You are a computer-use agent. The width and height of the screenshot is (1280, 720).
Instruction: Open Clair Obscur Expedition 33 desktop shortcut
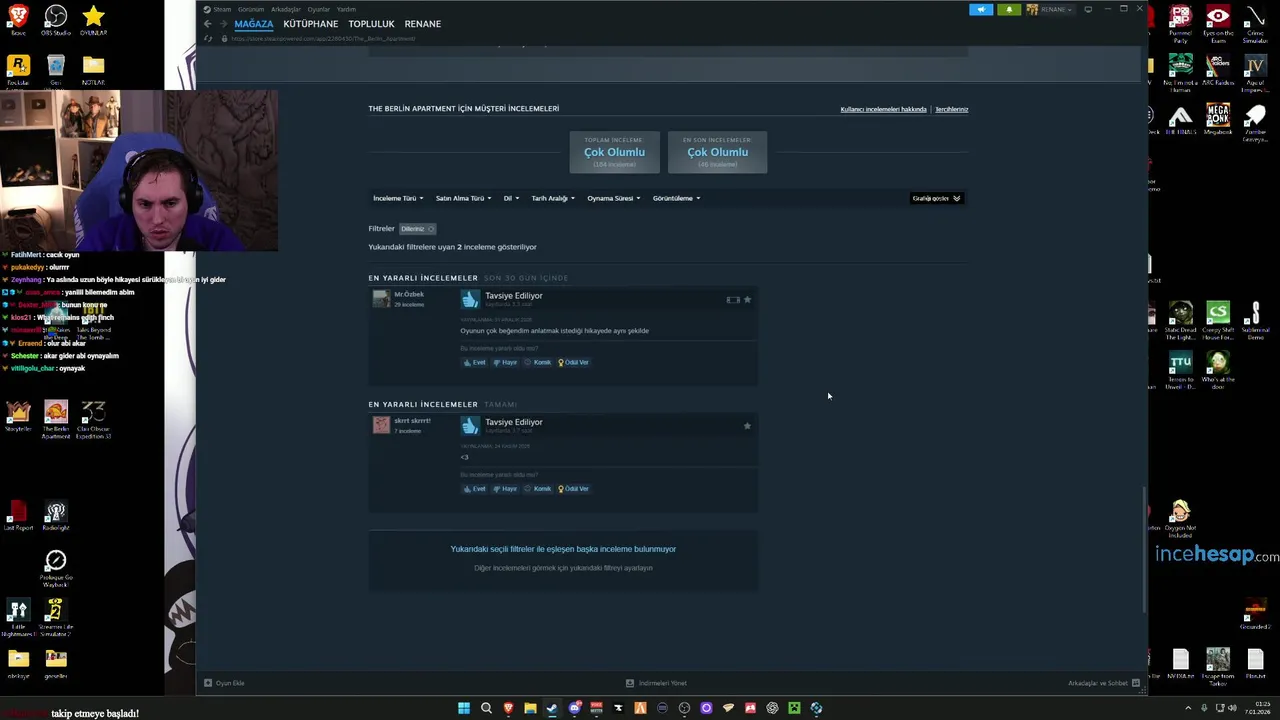[93, 419]
